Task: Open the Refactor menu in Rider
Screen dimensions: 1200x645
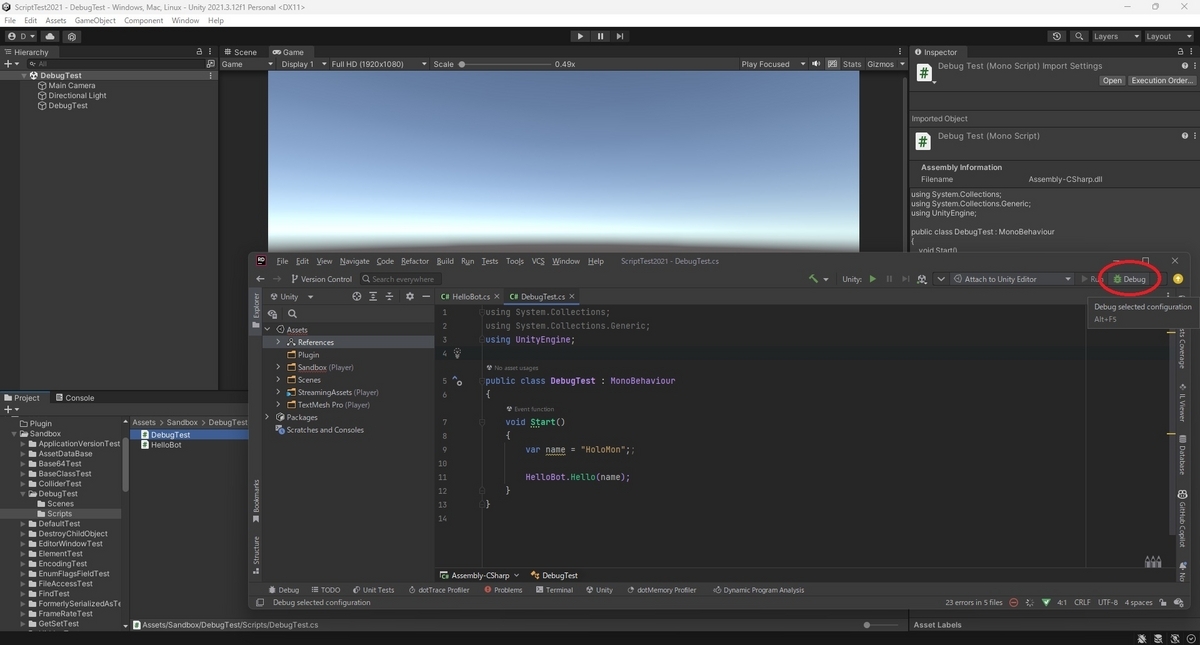Action: (x=414, y=261)
